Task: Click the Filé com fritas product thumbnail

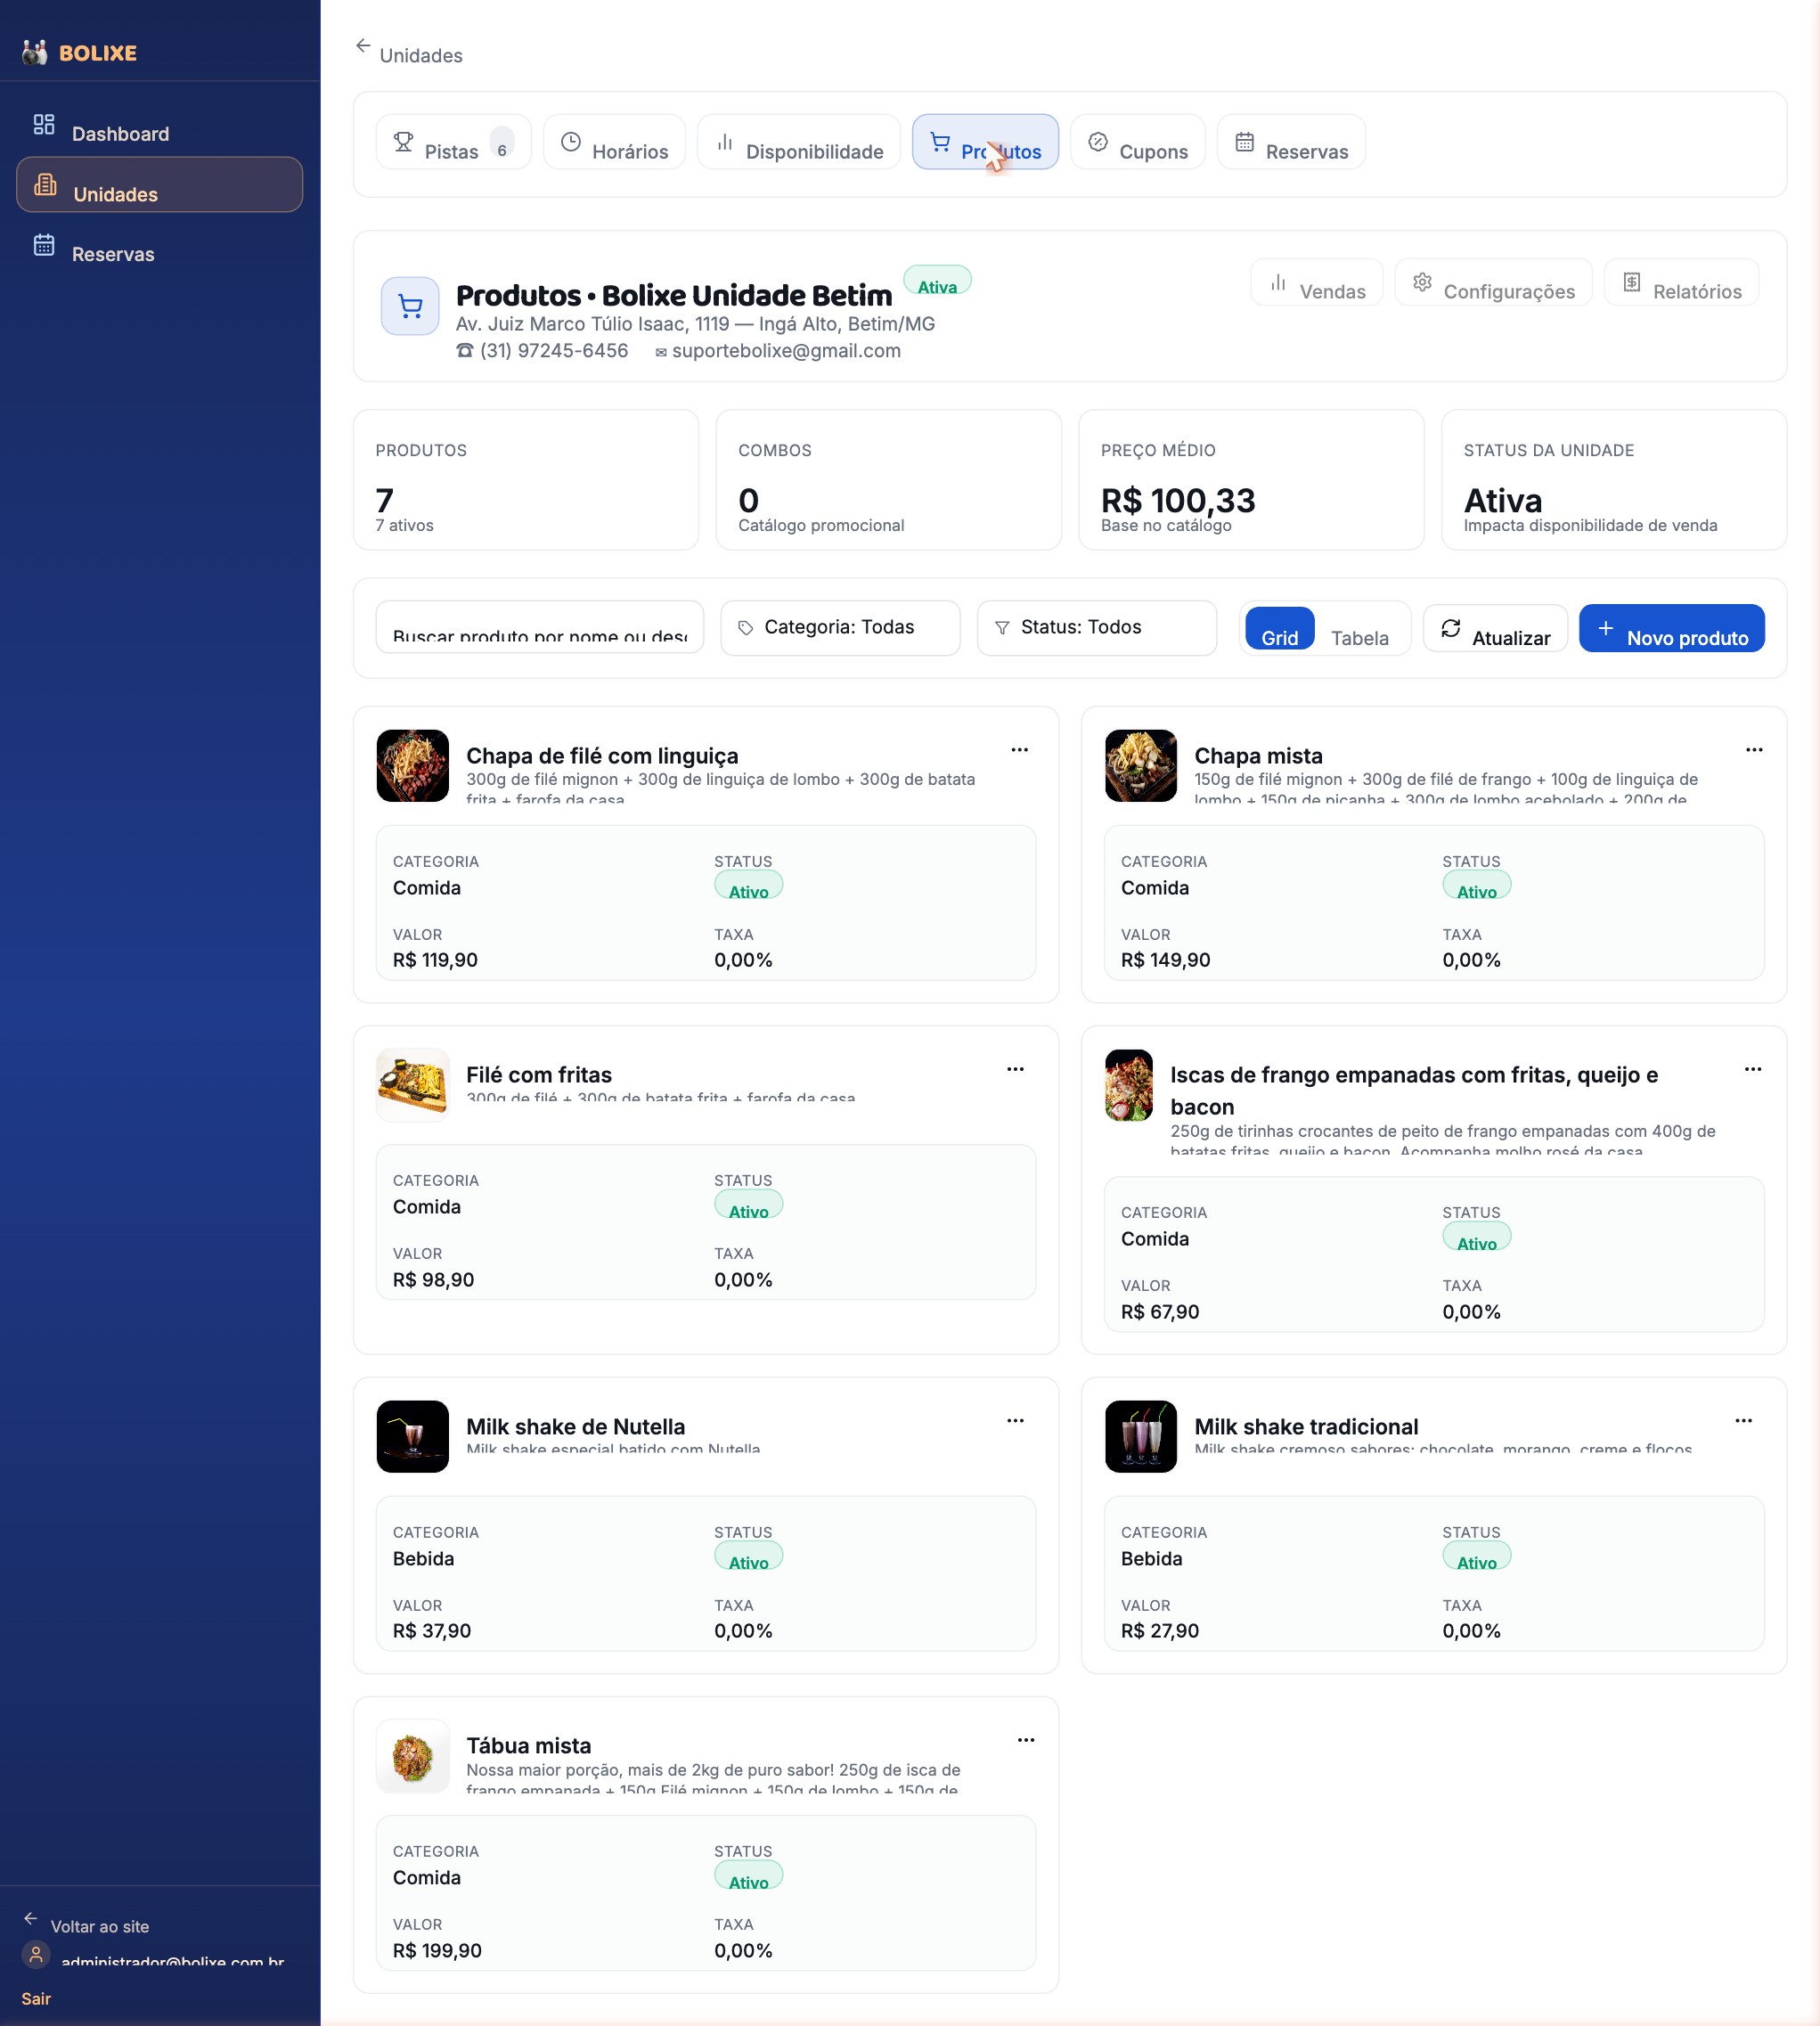Action: click(413, 1085)
